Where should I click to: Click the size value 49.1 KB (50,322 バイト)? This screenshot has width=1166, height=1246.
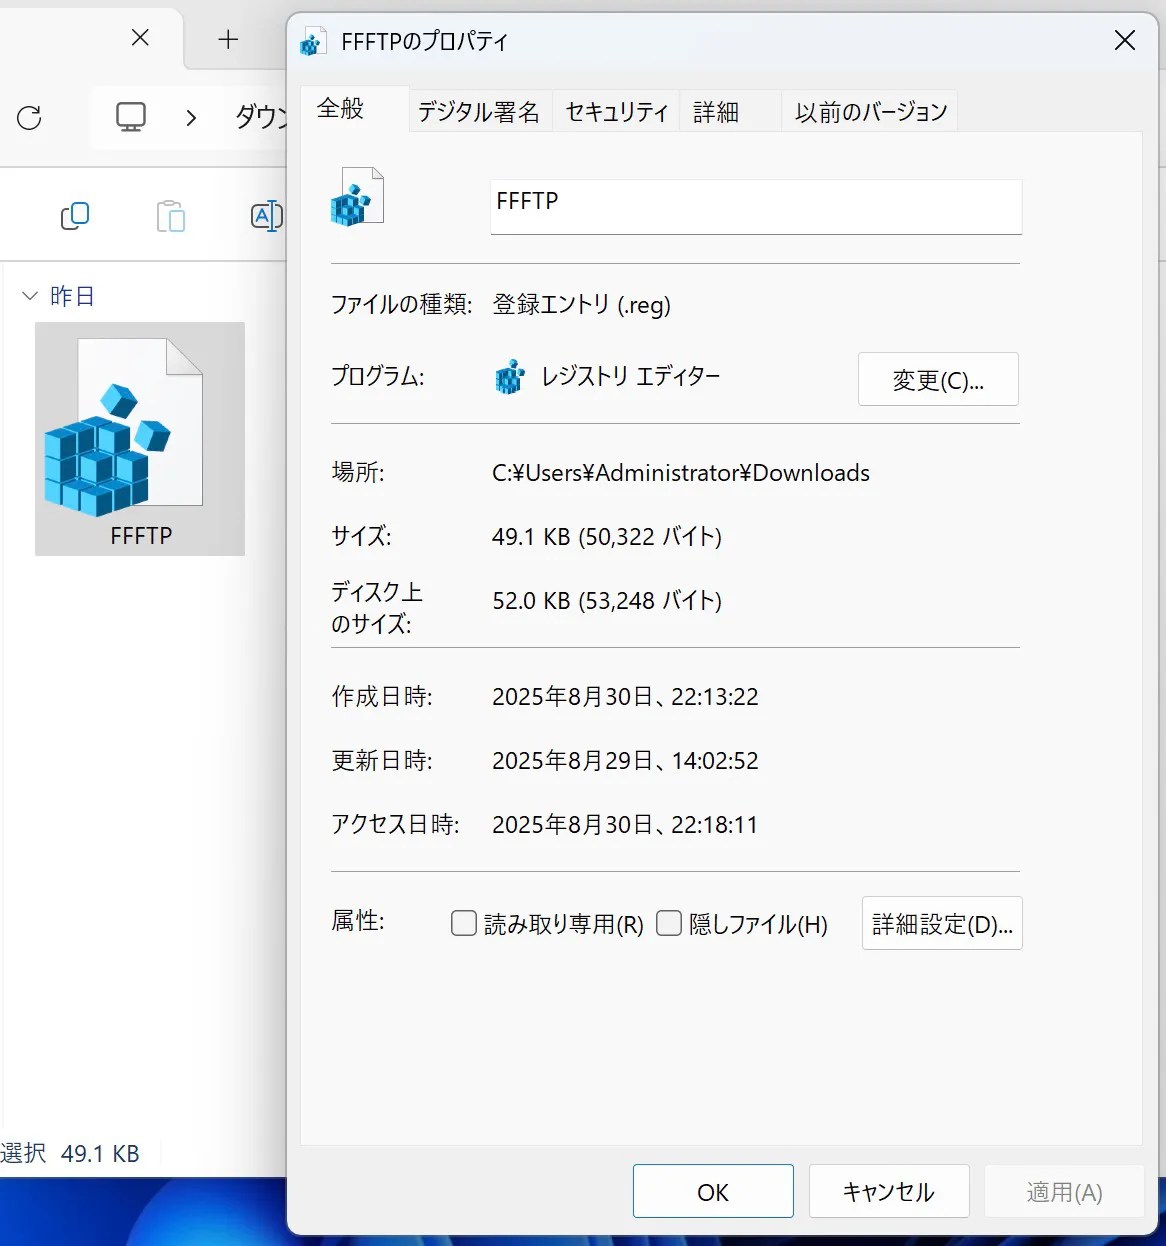tap(607, 537)
